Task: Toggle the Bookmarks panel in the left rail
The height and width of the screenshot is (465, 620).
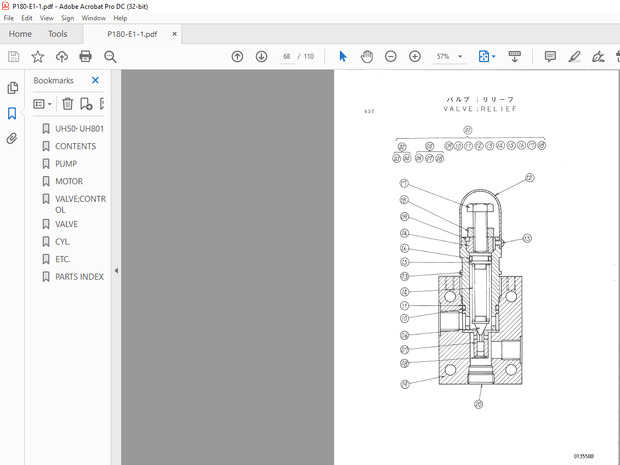Action: click(x=12, y=113)
